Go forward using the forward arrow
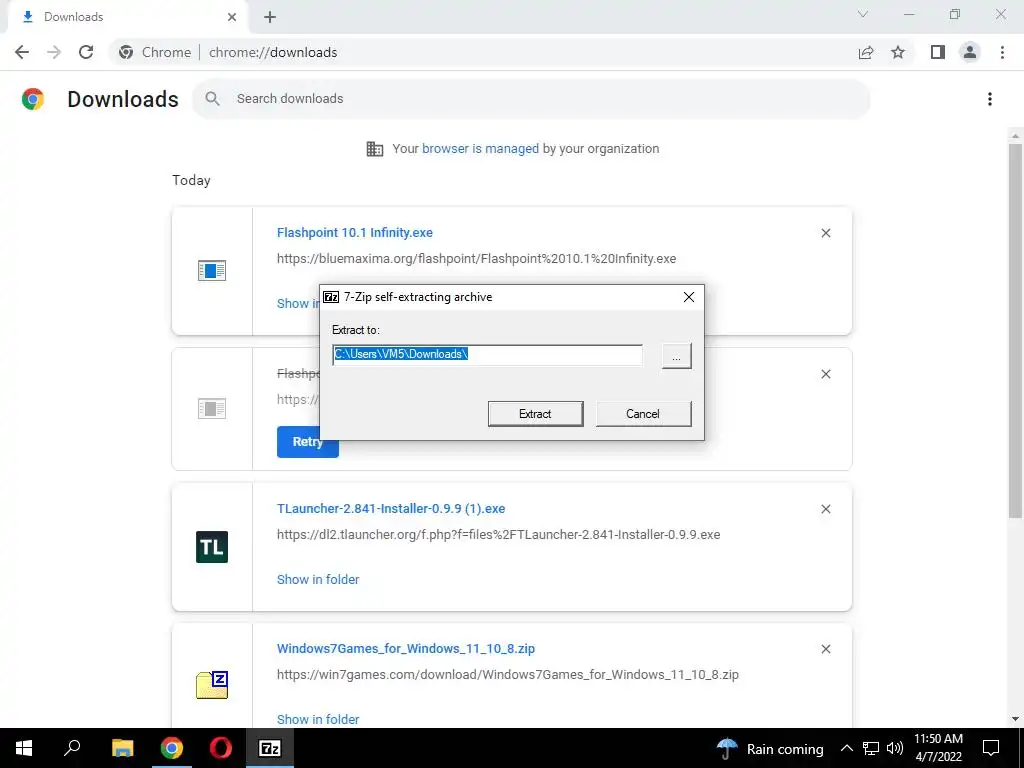This screenshot has height=768, width=1024. [54, 52]
